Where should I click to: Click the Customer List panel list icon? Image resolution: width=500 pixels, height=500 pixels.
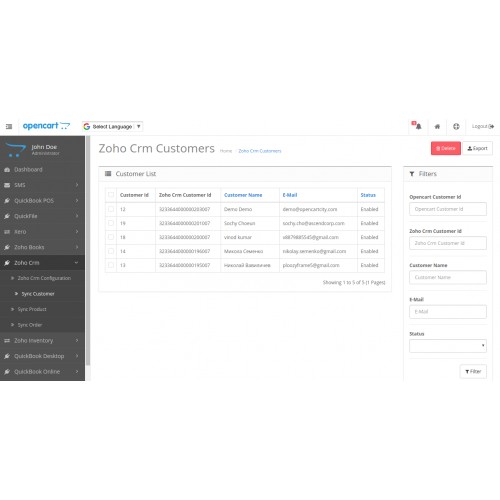[x=108, y=174]
